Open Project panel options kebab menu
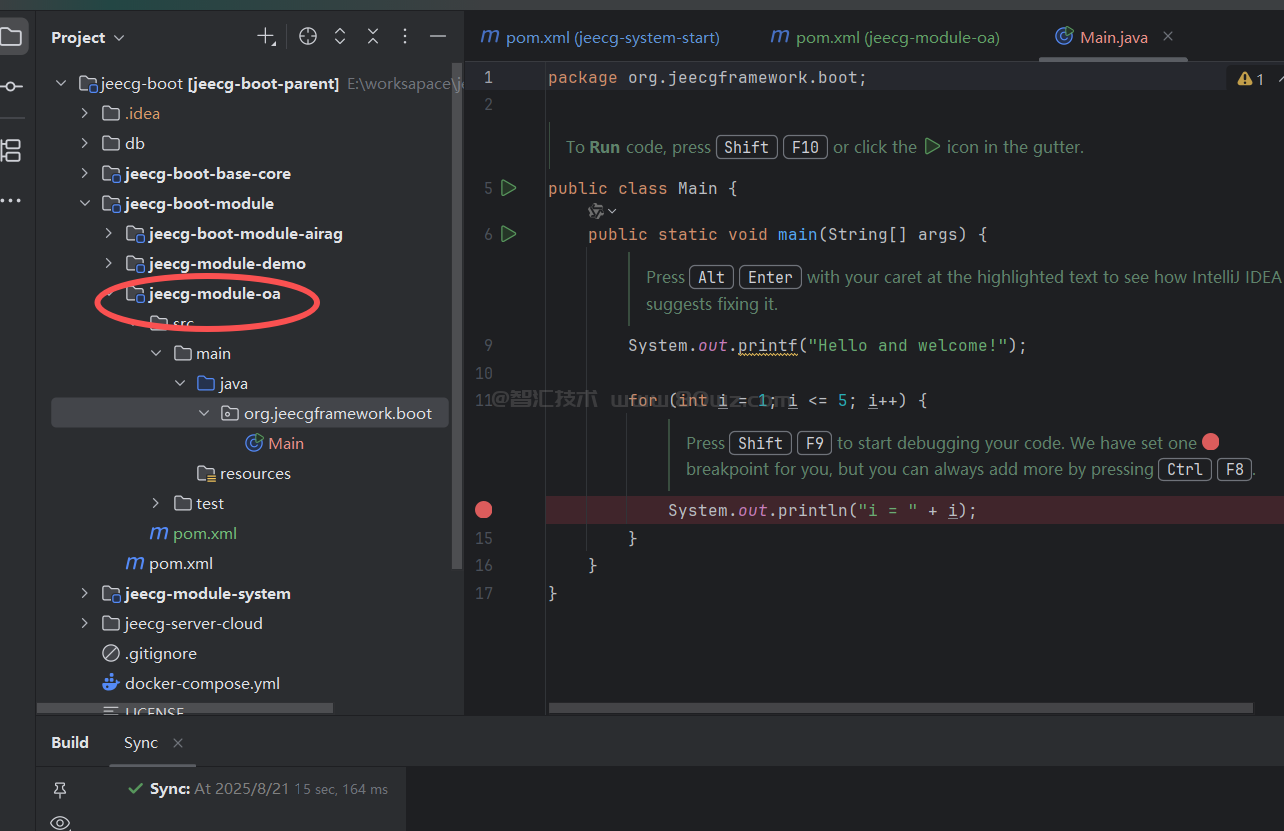1284x831 pixels. tap(405, 37)
